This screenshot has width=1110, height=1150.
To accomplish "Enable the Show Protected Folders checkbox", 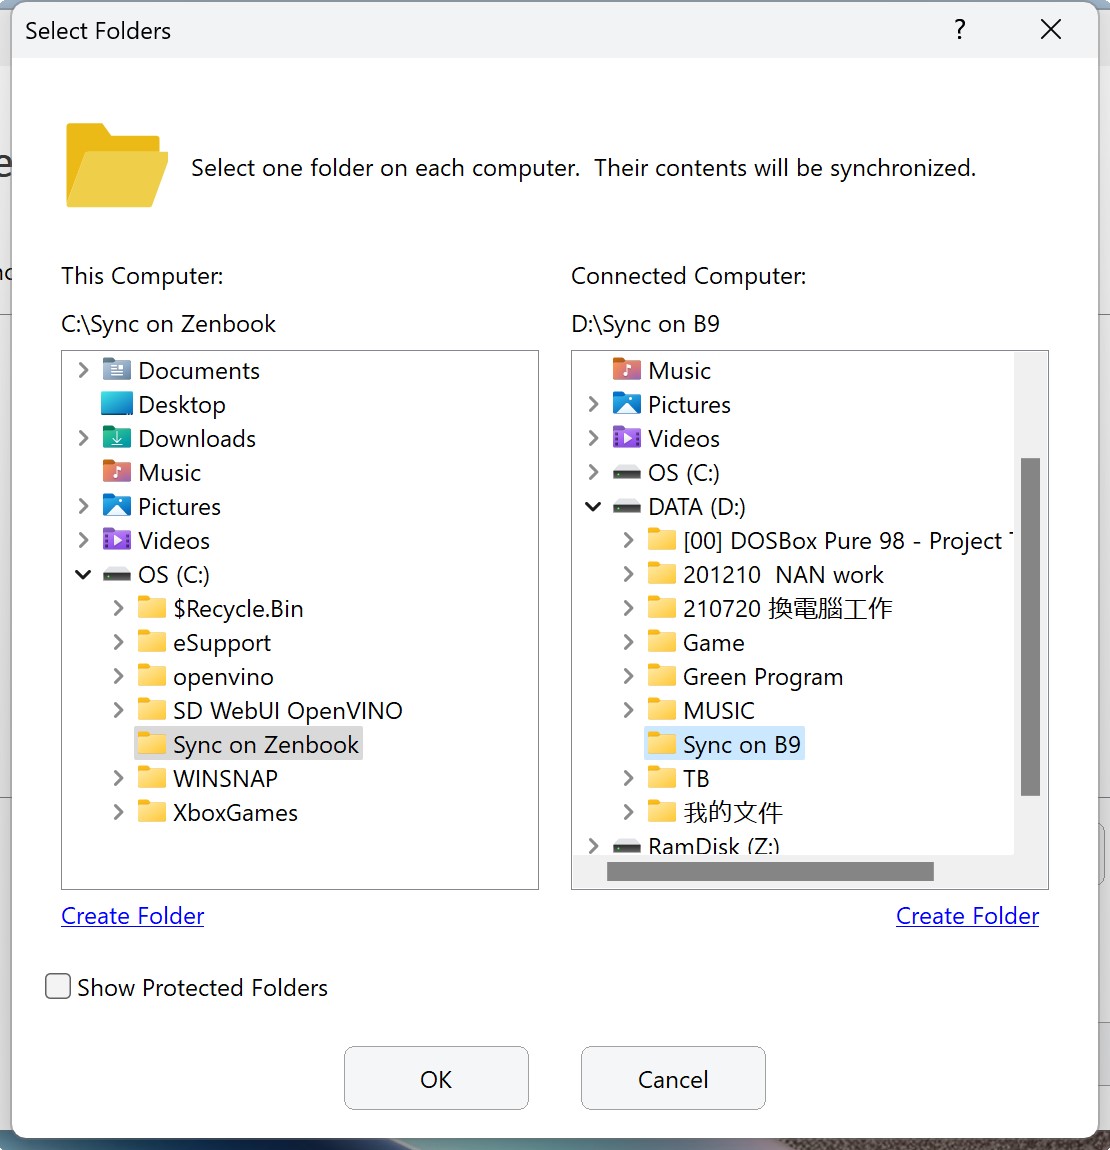I will (59, 987).
